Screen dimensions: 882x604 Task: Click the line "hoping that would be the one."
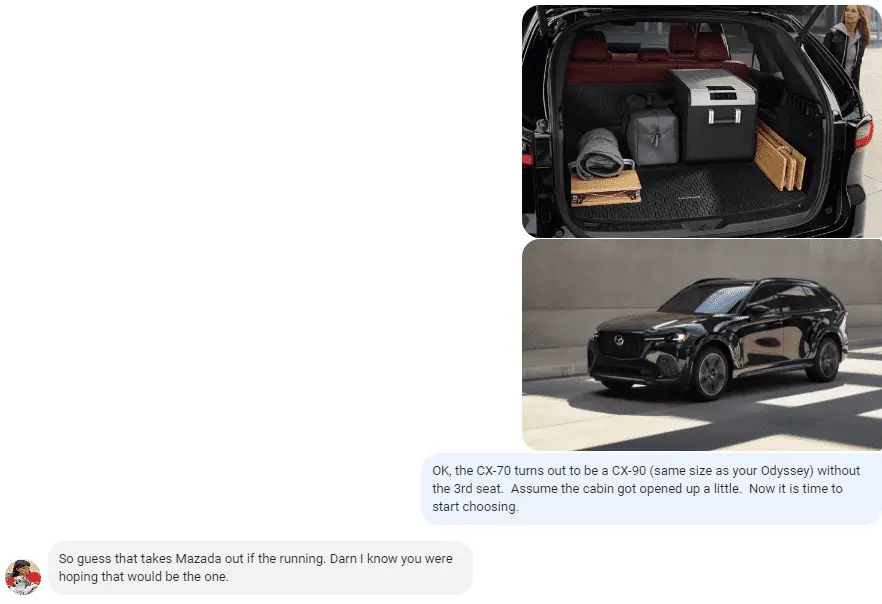click(x=143, y=576)
